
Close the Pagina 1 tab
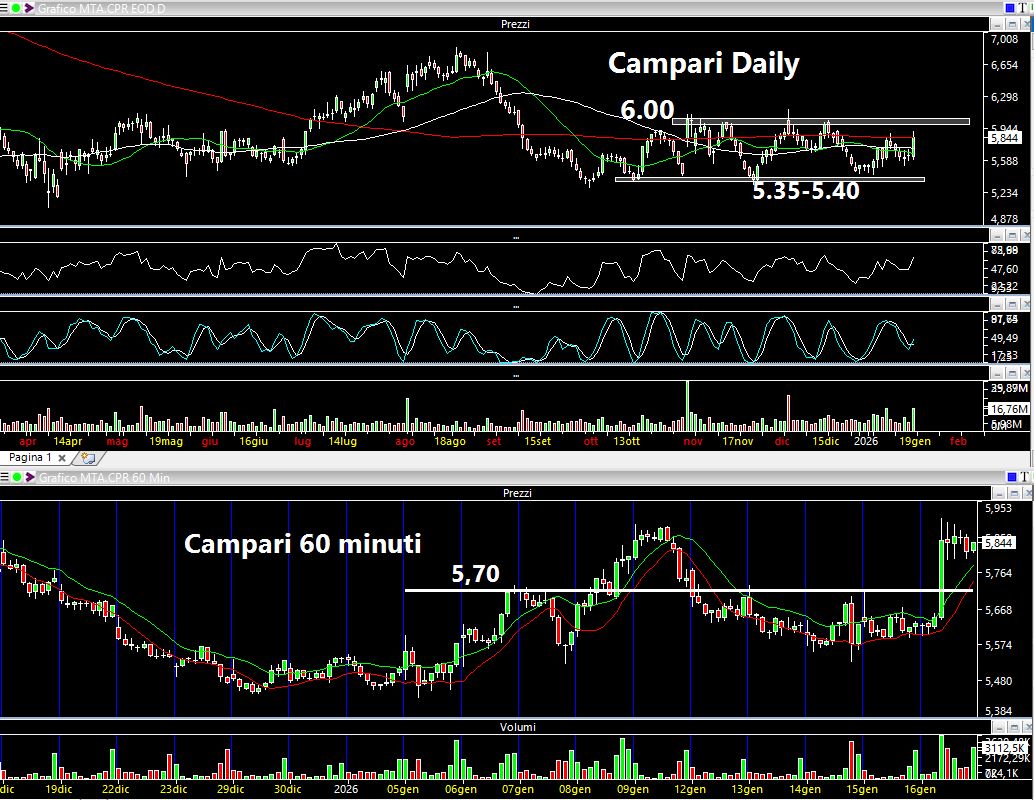pos(62,458)
